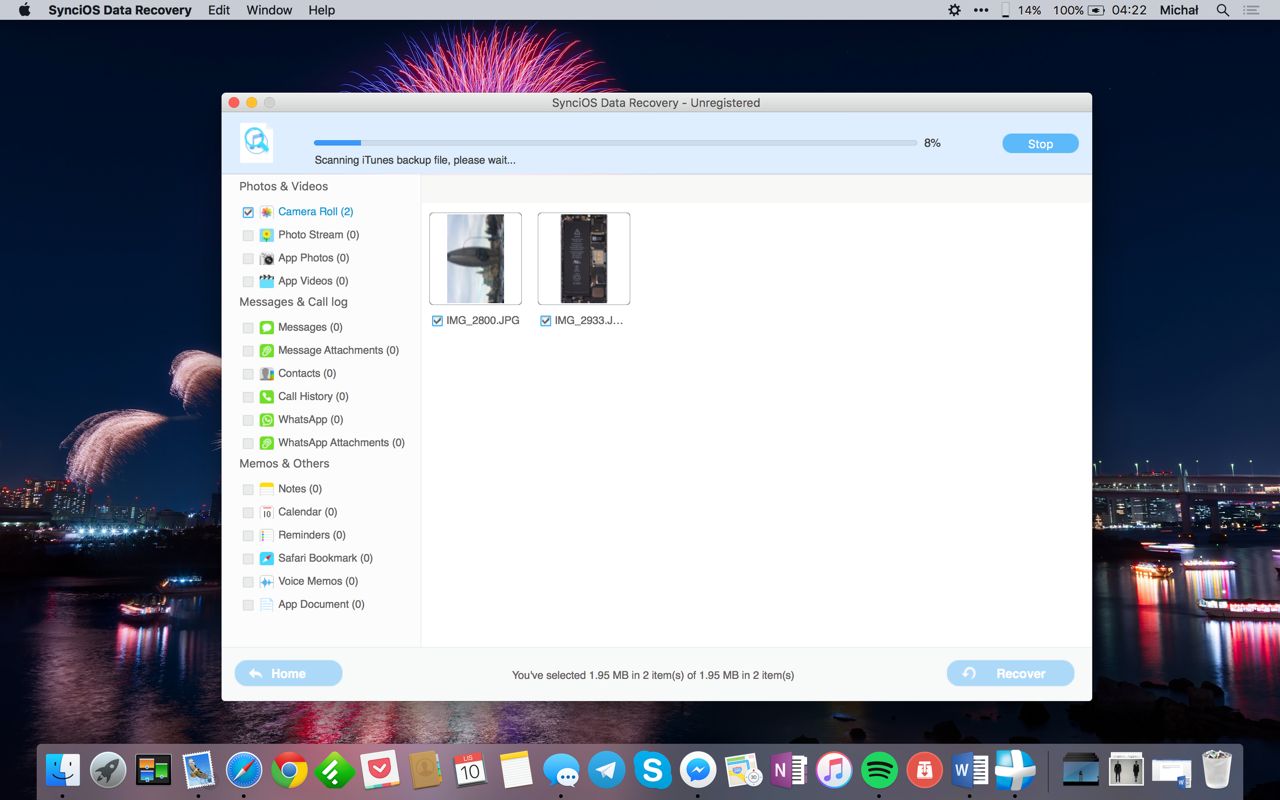Open Trash in the Dock
1280x800 pixels.
[x=1217, y=770]
